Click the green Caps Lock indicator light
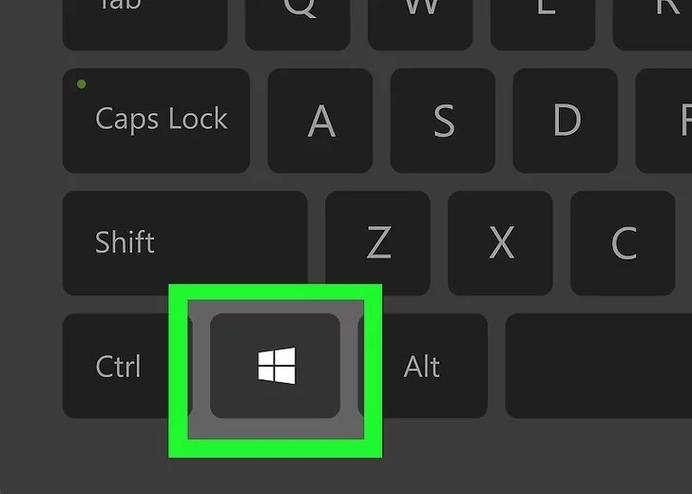This screenshot has height=494, width=692. click(x=81, y=84)
